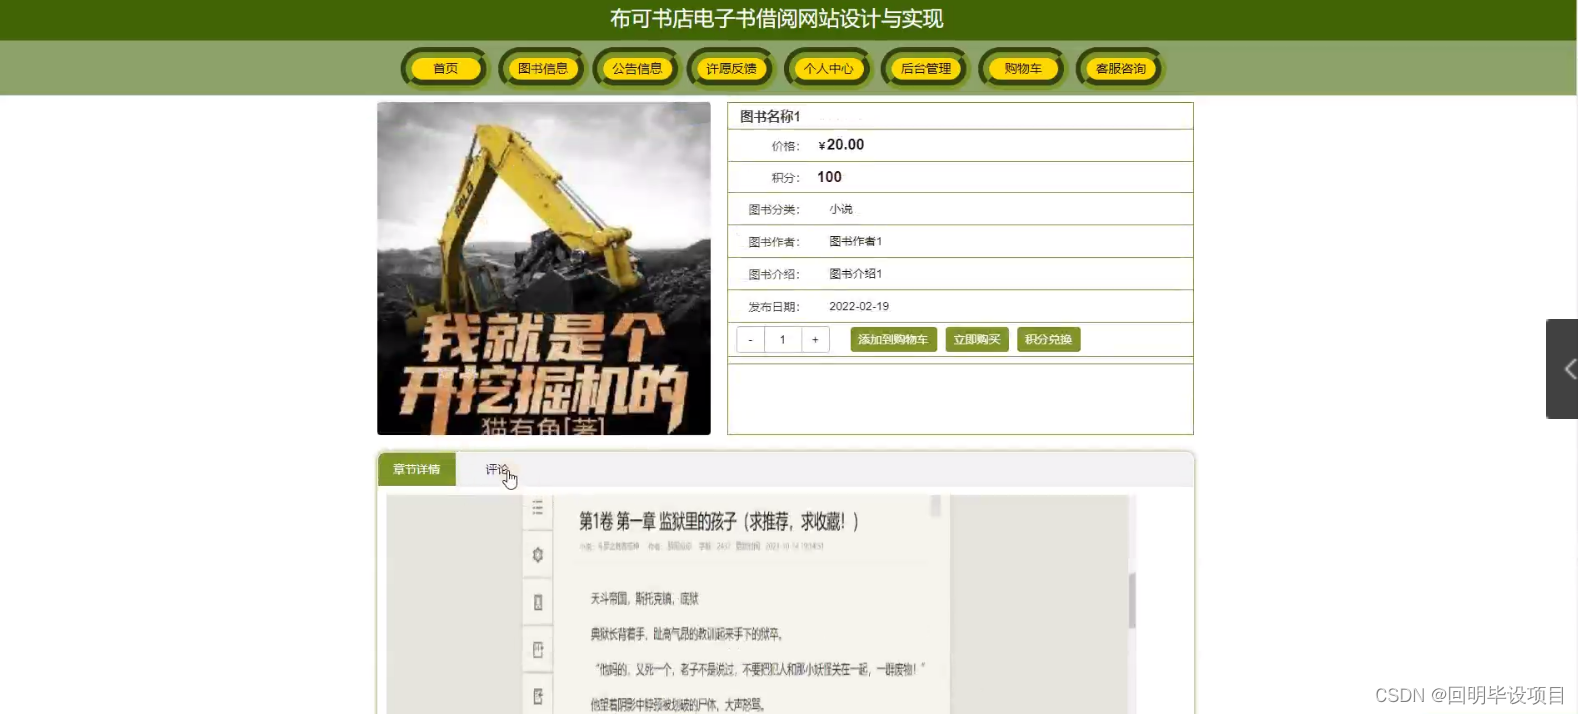The height and width of the screenshot is (714, 1578).
Task: Click the points value 100
Action: [x=829, y=177]
